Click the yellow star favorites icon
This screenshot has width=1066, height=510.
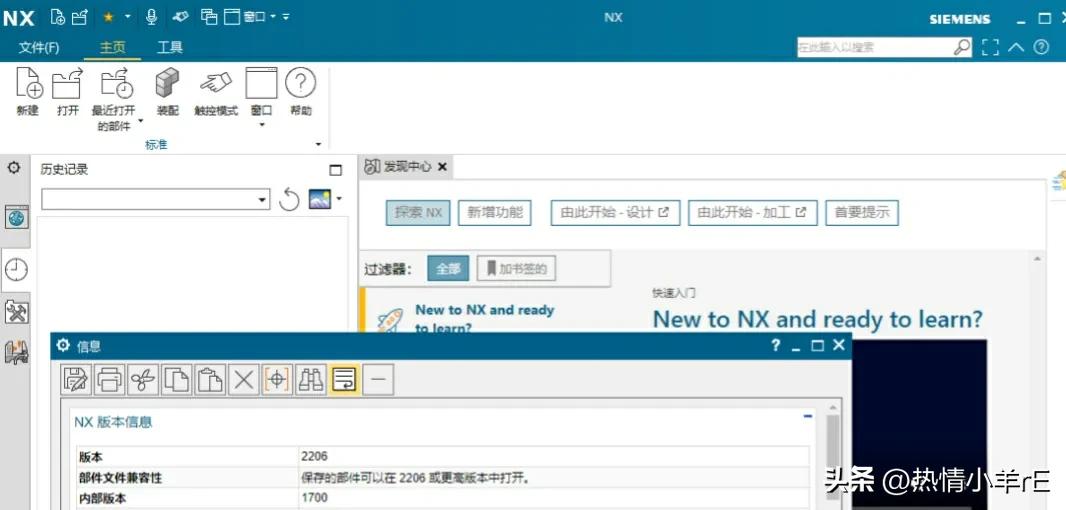(108, 18)
